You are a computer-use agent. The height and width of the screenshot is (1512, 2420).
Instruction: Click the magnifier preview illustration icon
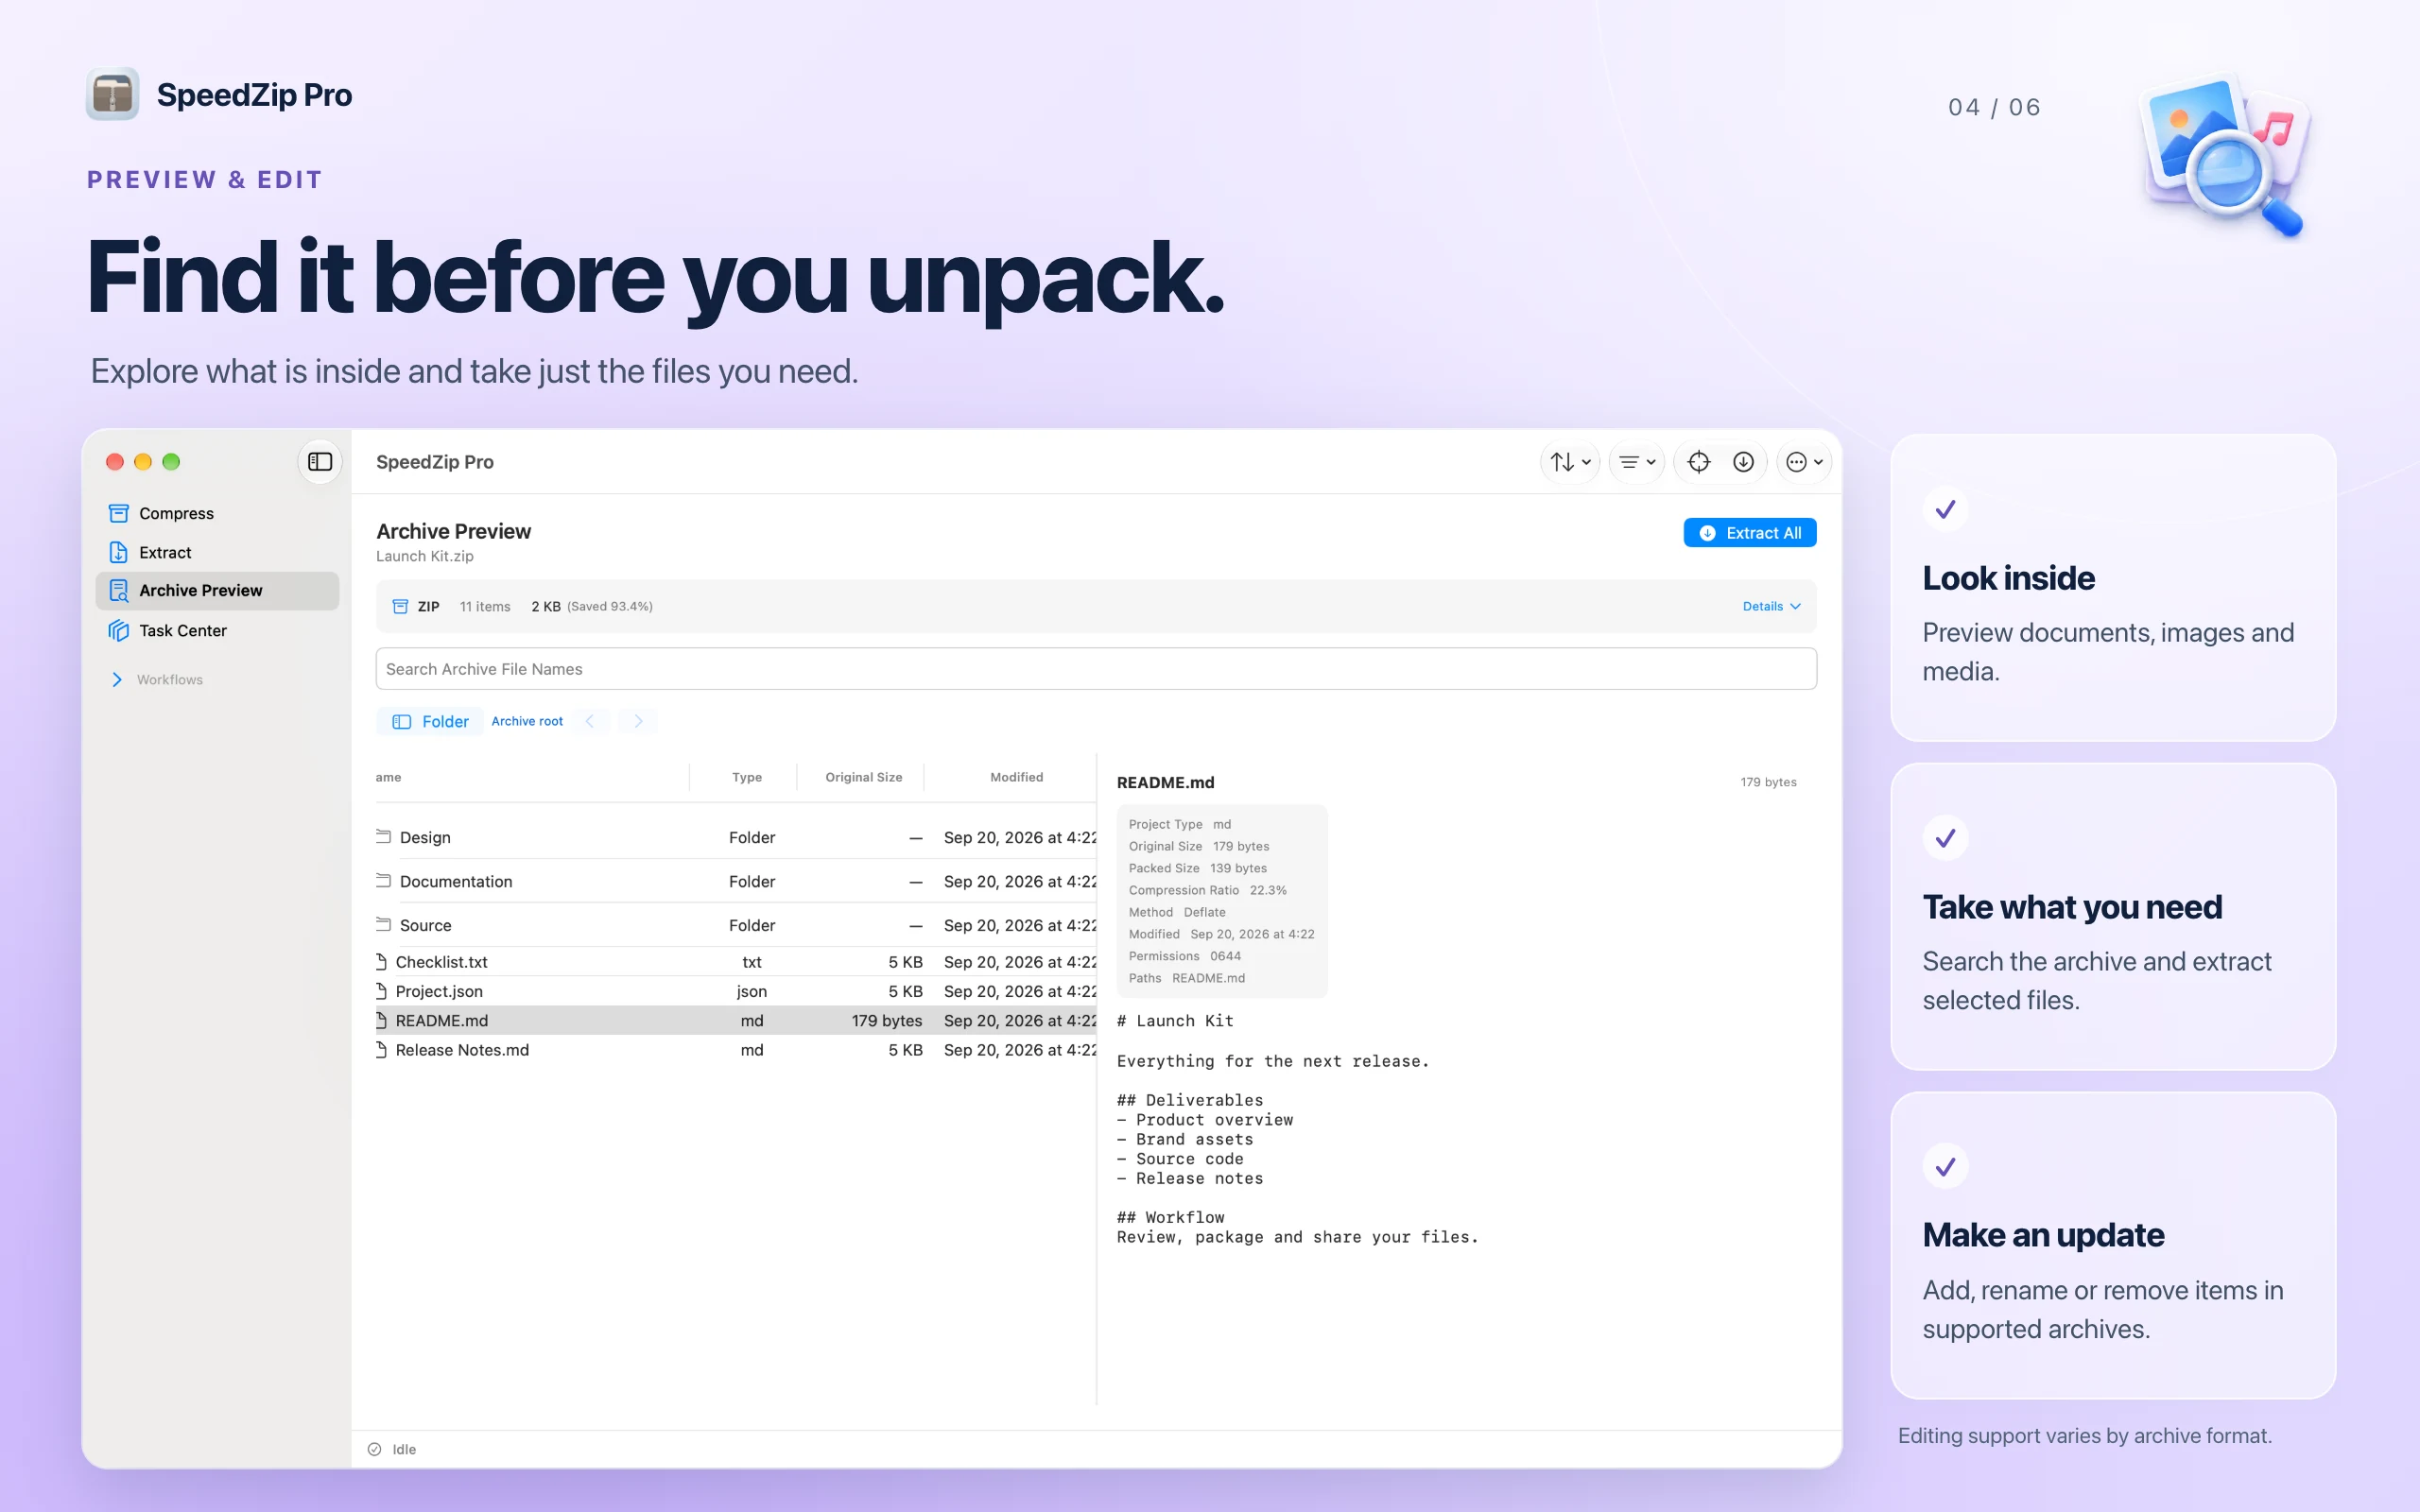[2227, 157]
